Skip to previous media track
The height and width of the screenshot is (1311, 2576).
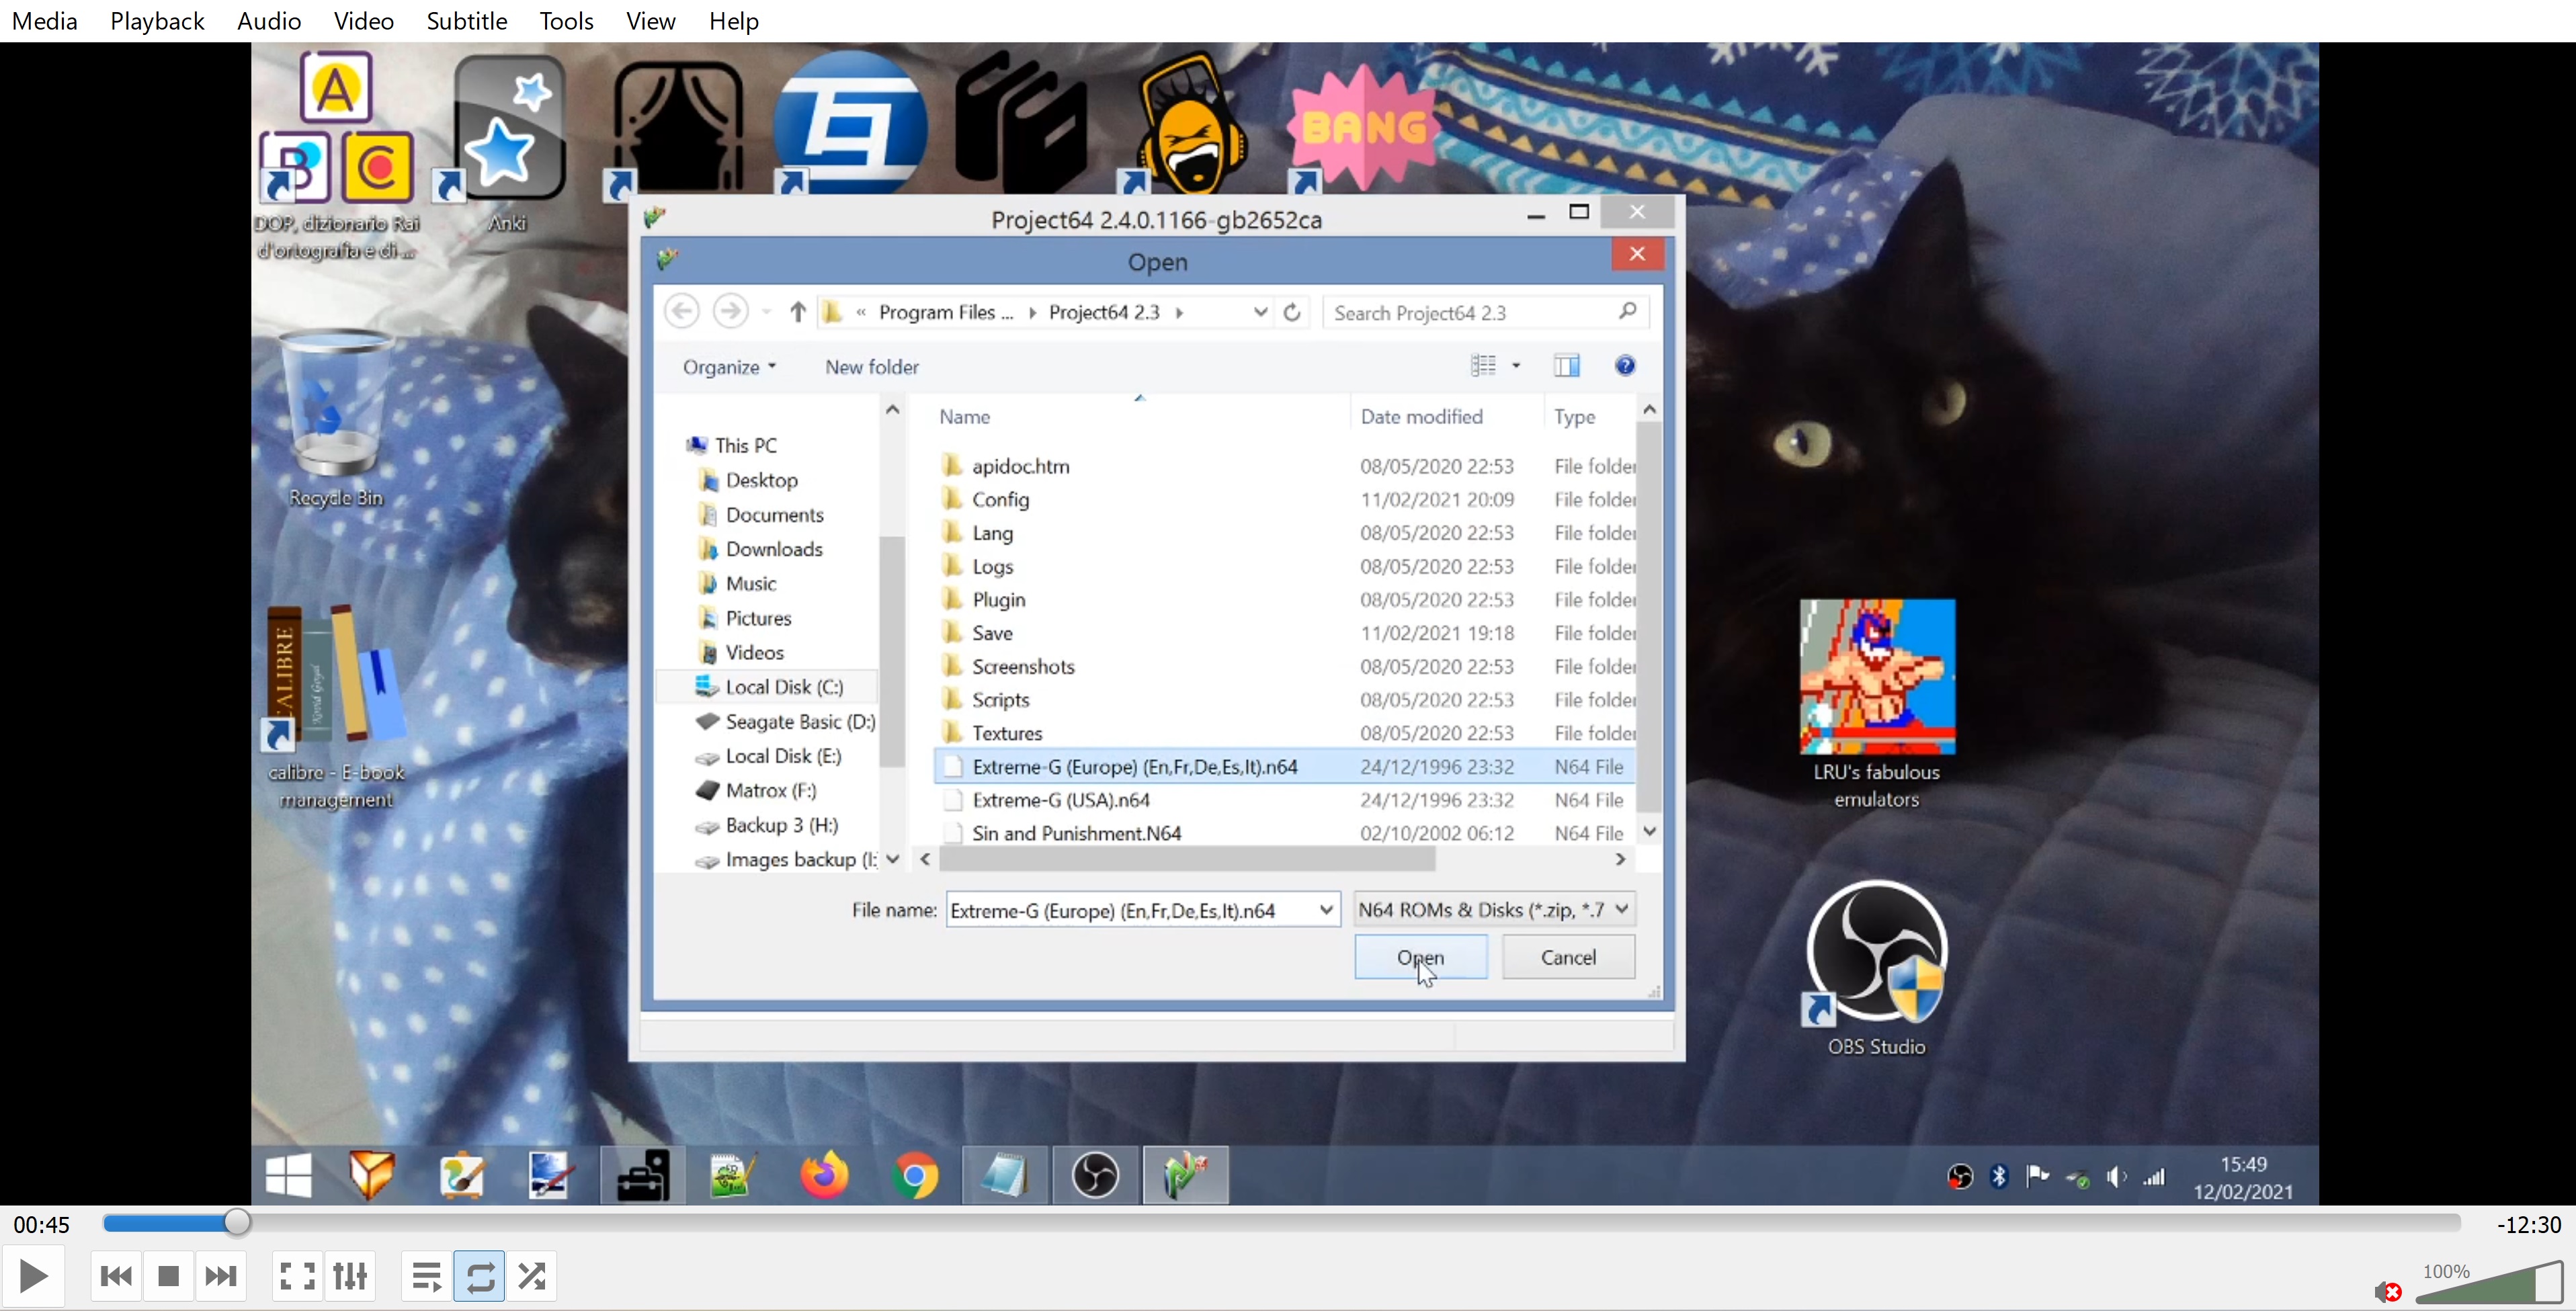[116, 1276]
